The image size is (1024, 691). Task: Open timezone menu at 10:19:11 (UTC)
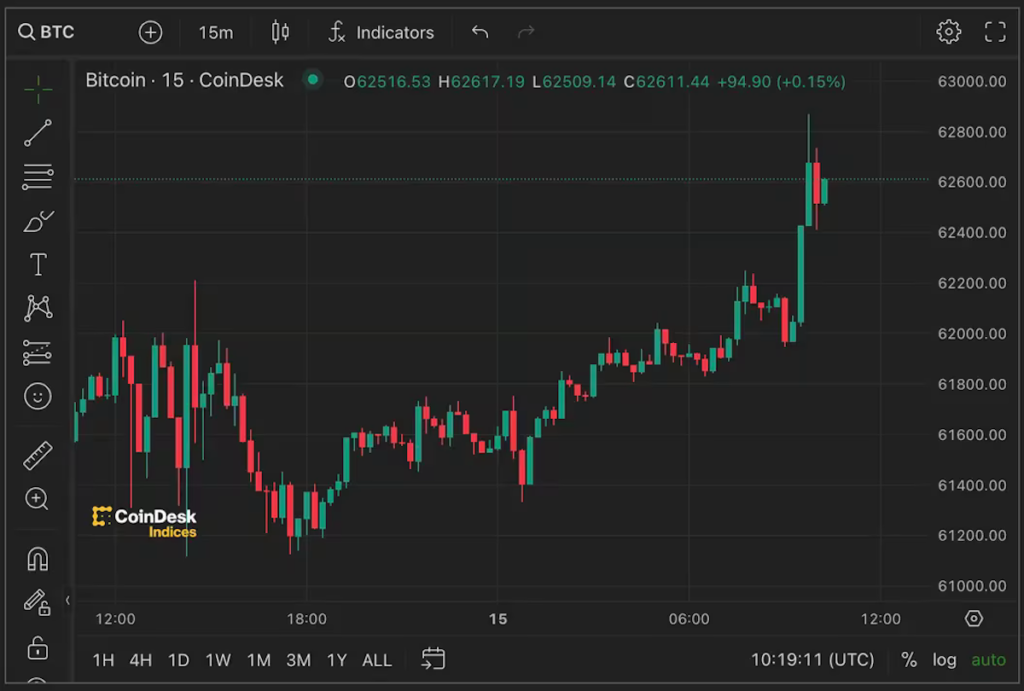[812, 660]
